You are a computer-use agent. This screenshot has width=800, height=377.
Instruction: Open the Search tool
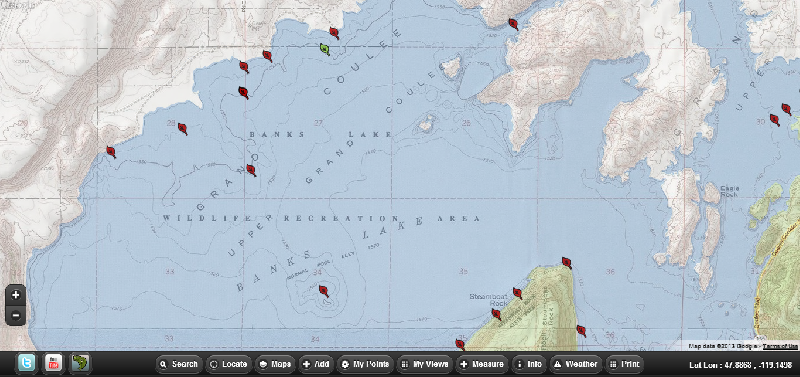click(179, 364)
